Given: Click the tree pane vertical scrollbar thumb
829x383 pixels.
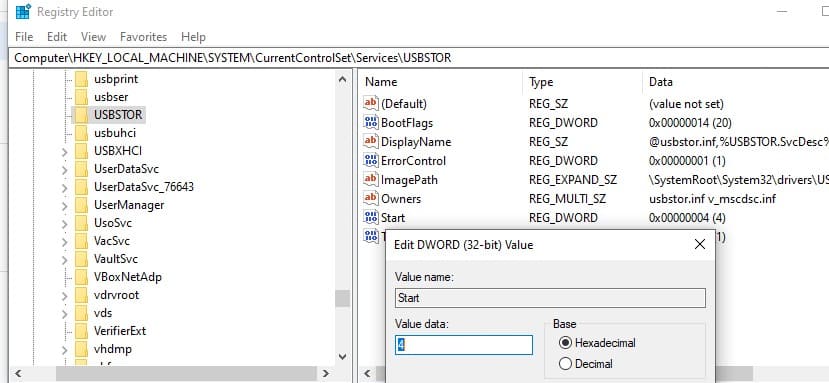Looking at the screenshot, I should click(342, 298).
